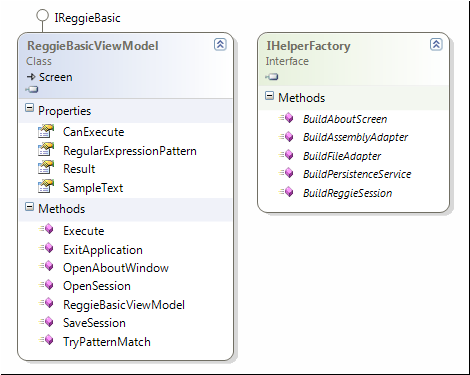Select the OpenAboutWindow method name
470x375 pixels.
[116, 268]
